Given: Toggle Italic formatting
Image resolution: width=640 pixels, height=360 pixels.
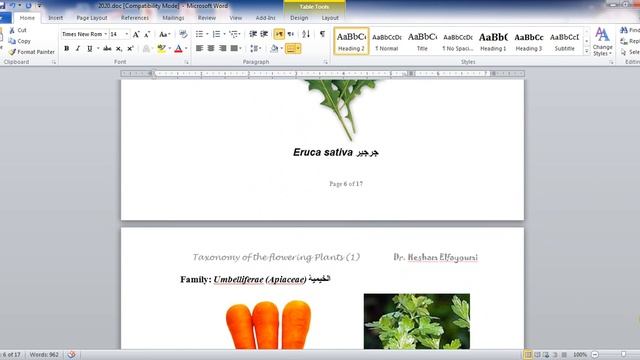Looking at the screenshot, I should click(x=78, y=49).
